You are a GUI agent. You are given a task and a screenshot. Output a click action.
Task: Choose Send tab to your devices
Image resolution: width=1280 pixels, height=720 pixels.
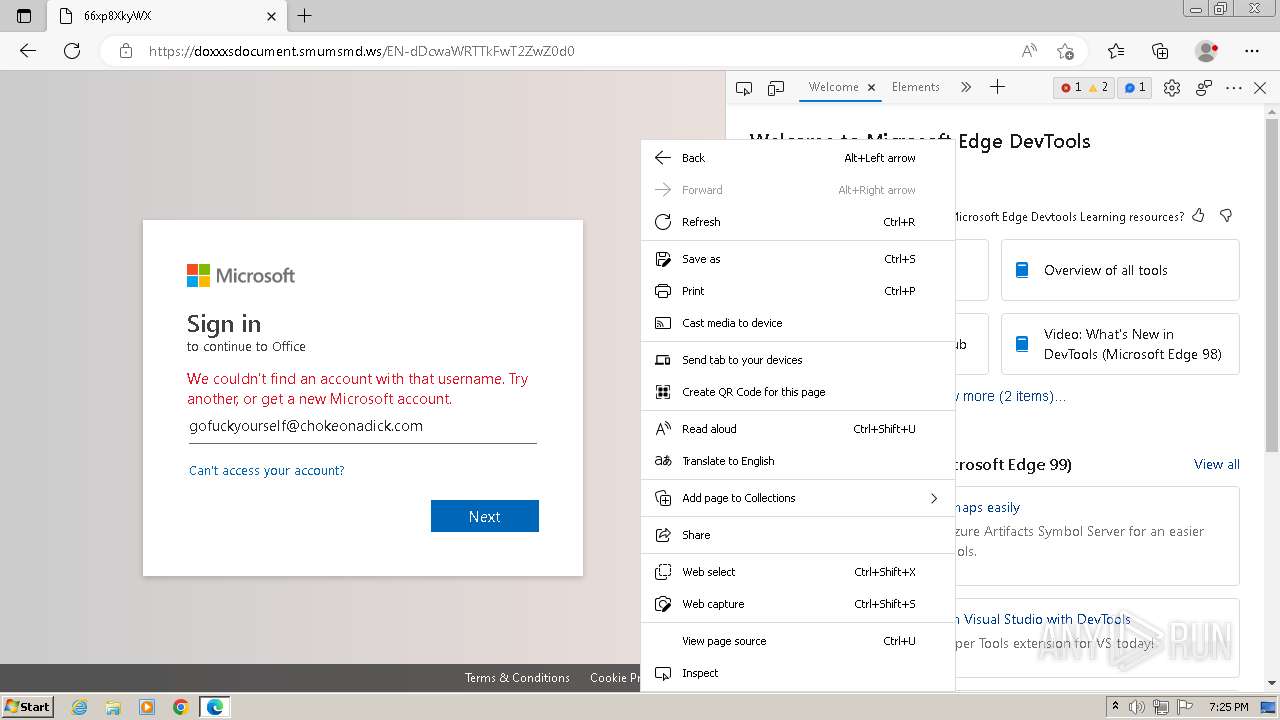pos(798,360)
